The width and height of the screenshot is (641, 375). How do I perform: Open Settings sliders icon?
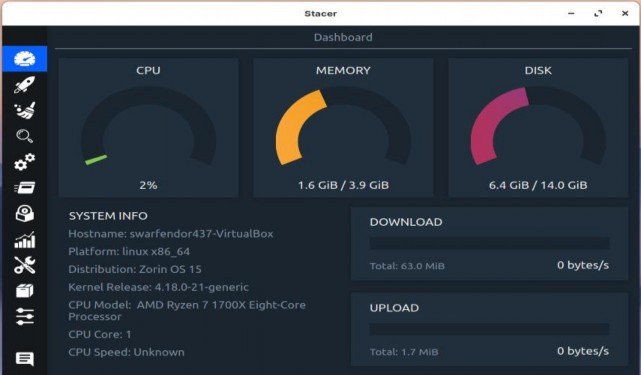tap(25, 317)
